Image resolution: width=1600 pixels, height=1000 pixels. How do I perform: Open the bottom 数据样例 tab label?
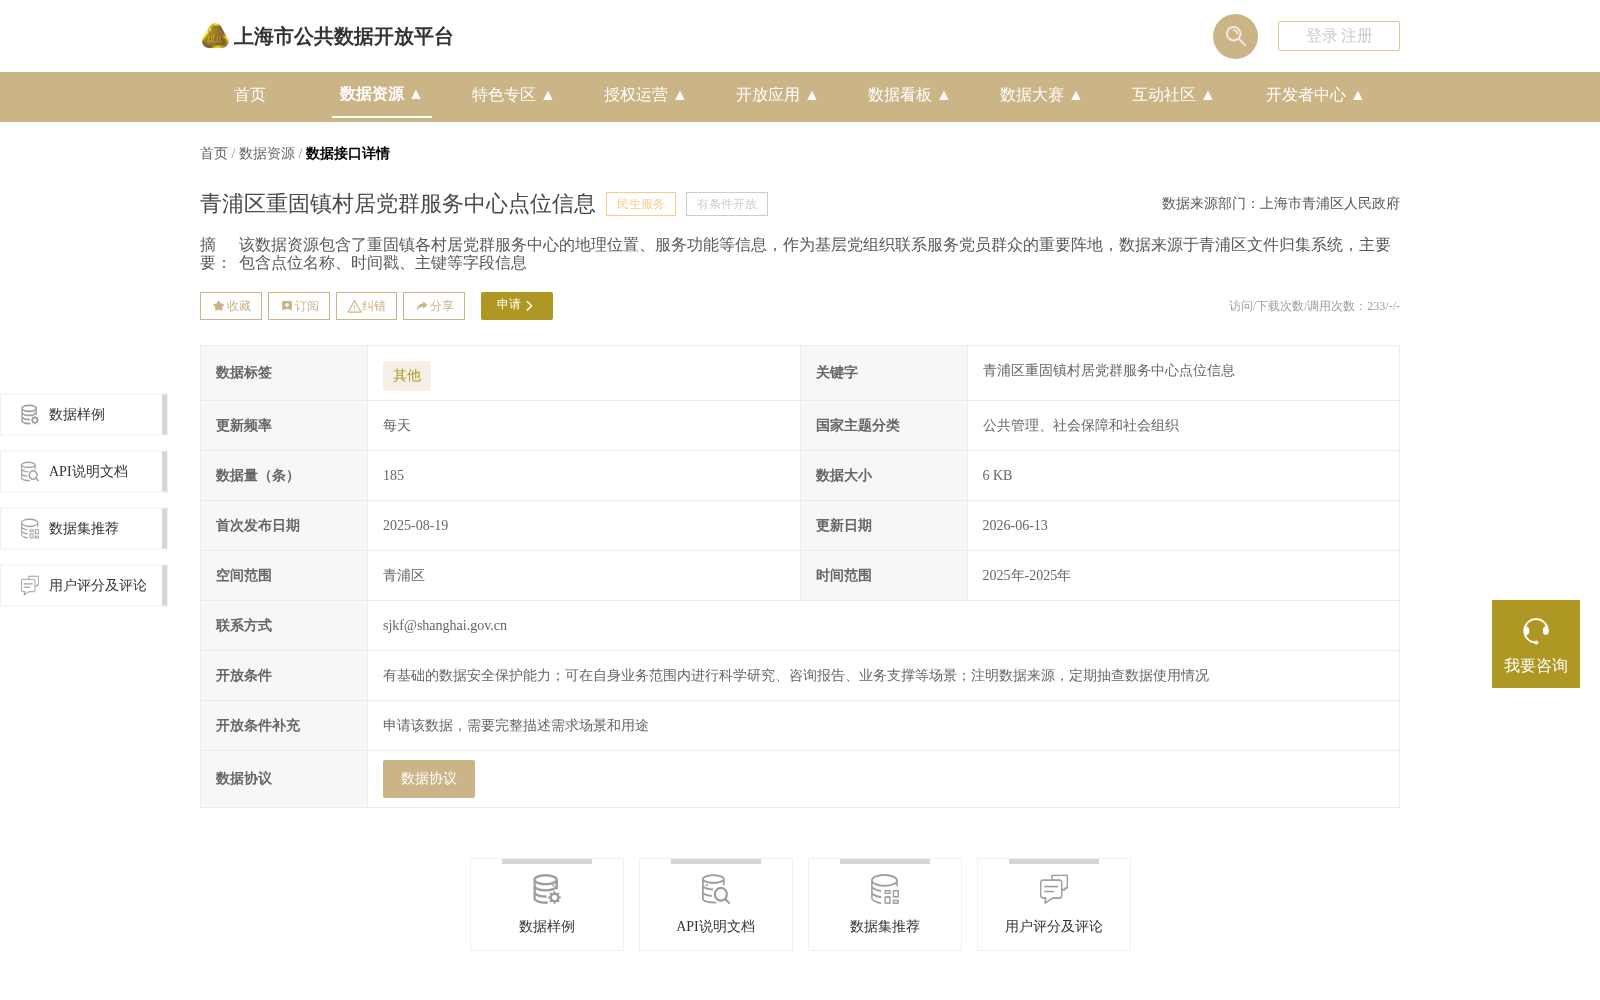547,927
